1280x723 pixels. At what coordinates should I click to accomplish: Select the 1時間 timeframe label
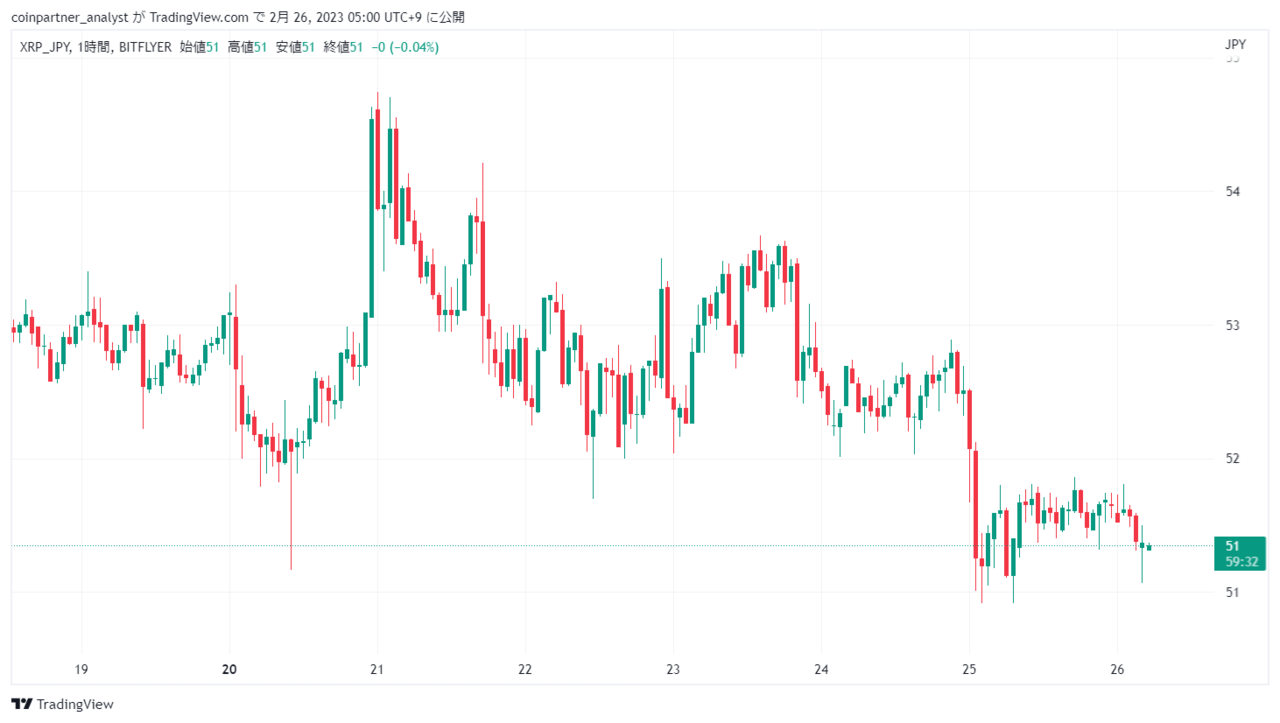tap(95, 47)
